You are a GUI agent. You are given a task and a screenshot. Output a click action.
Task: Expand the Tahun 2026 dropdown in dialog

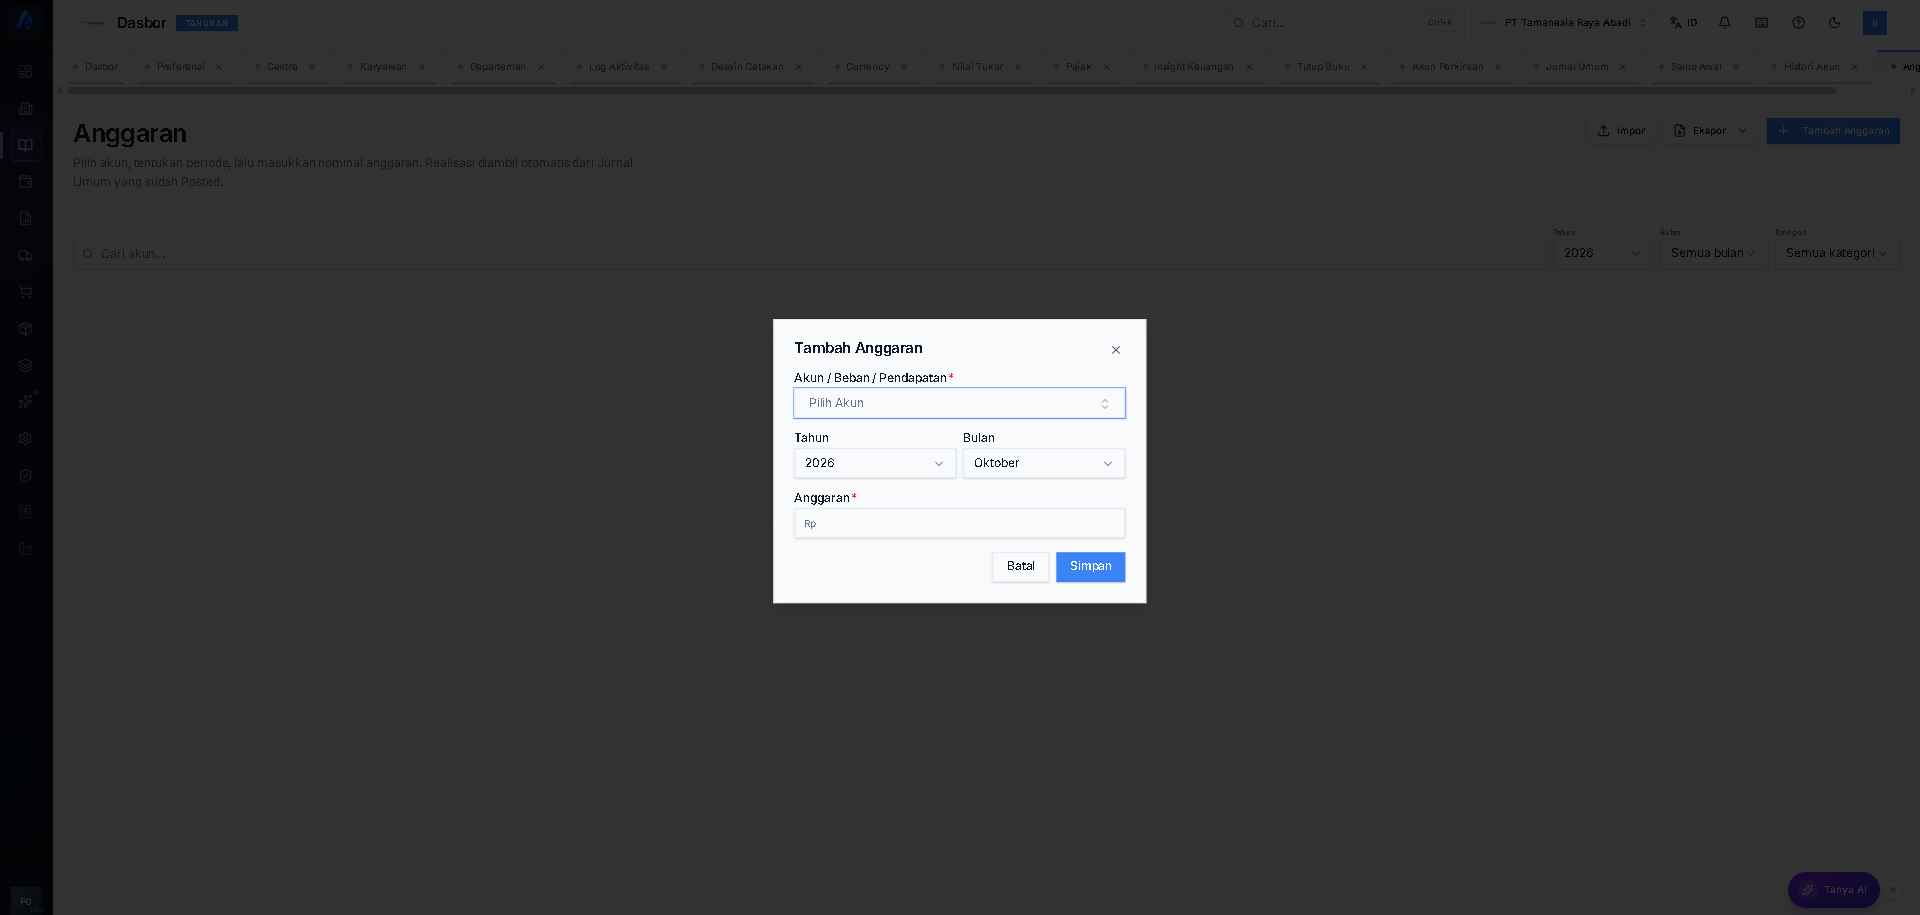coord(874,463)
